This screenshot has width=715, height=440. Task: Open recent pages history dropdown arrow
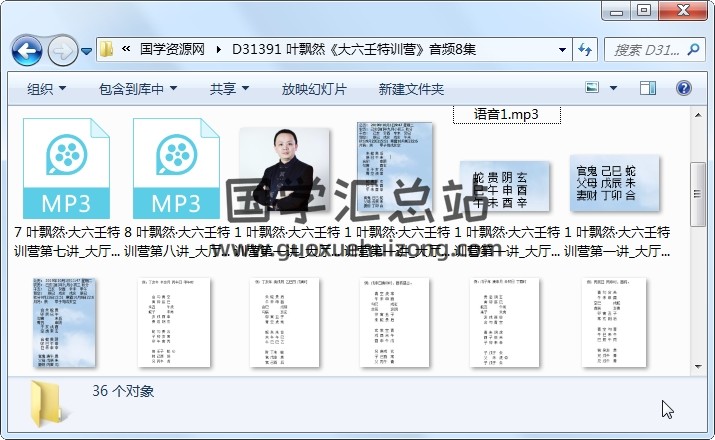(x=87, y=50)
